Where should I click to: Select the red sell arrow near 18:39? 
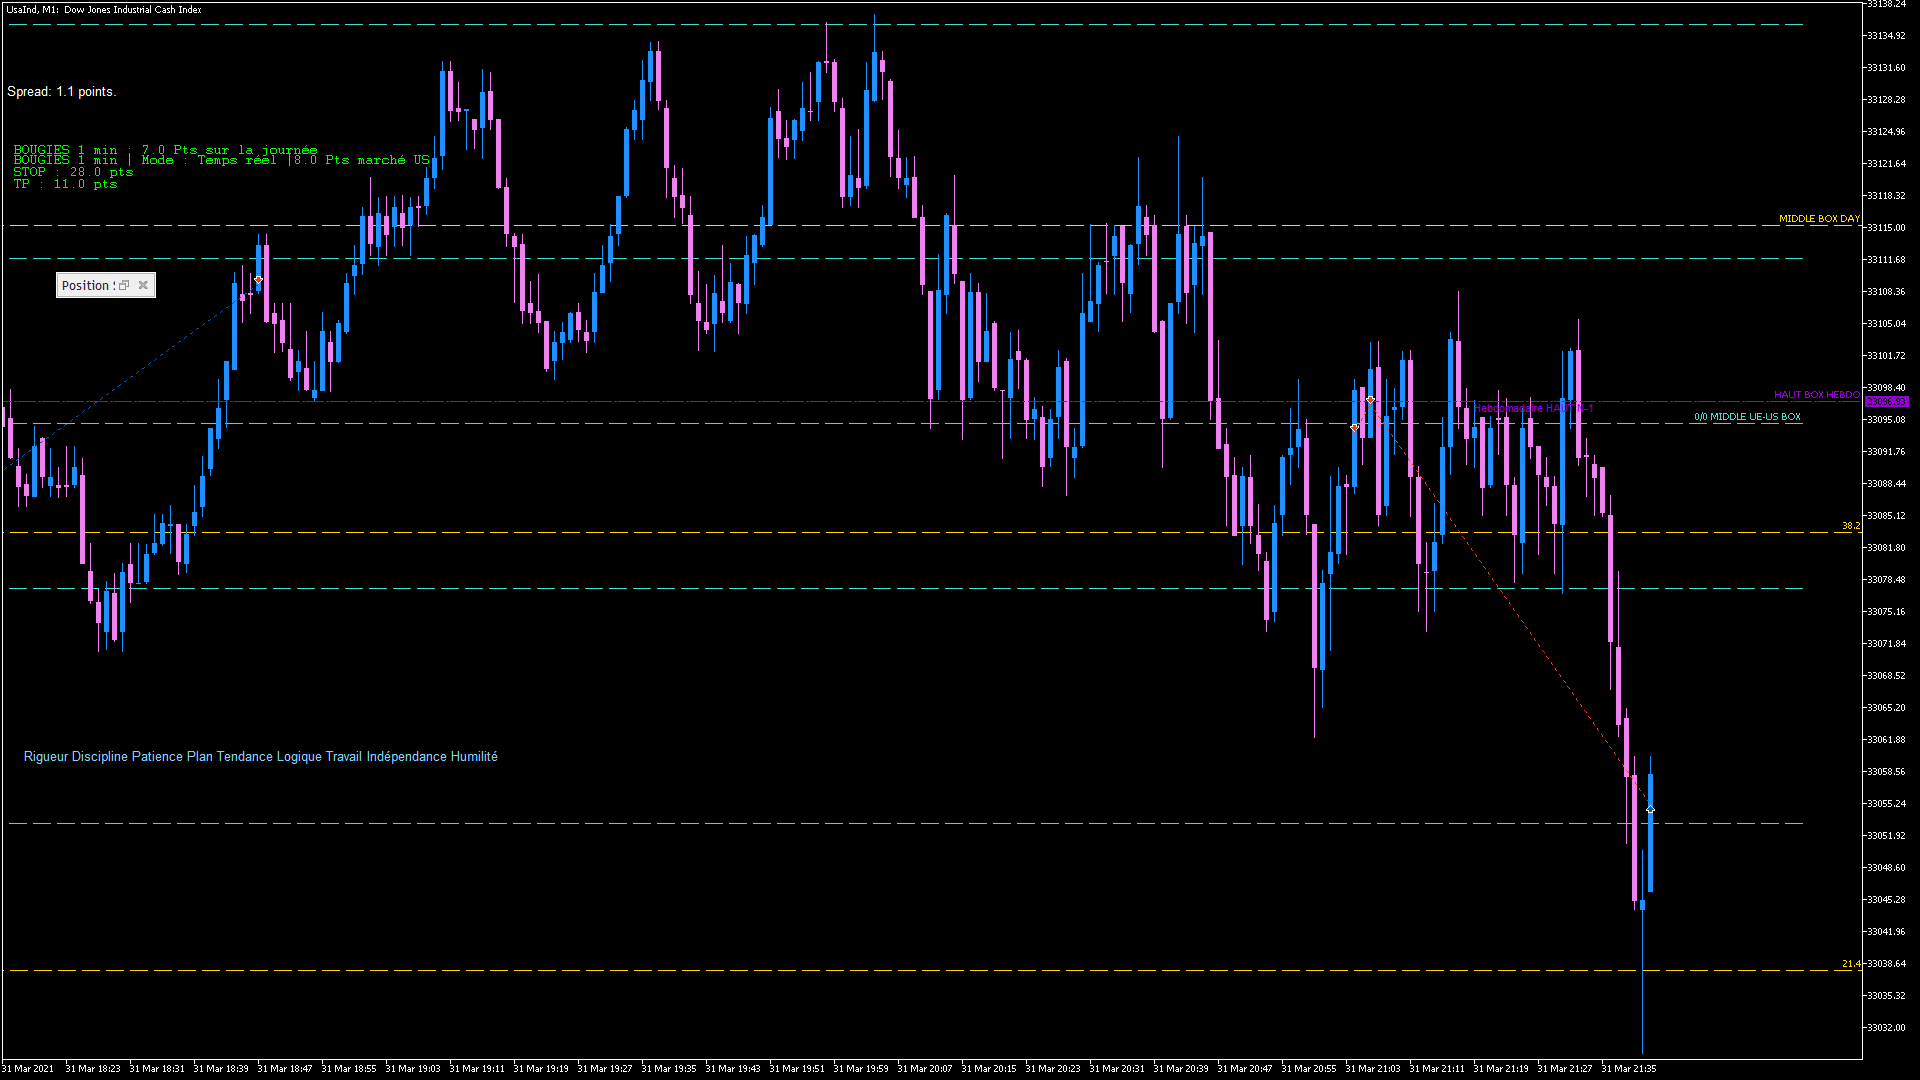[258, 280]
